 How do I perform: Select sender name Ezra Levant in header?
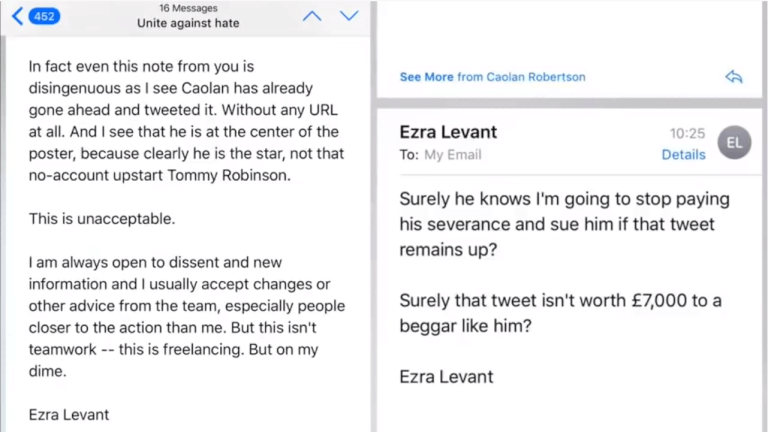(x=448, y=132)
